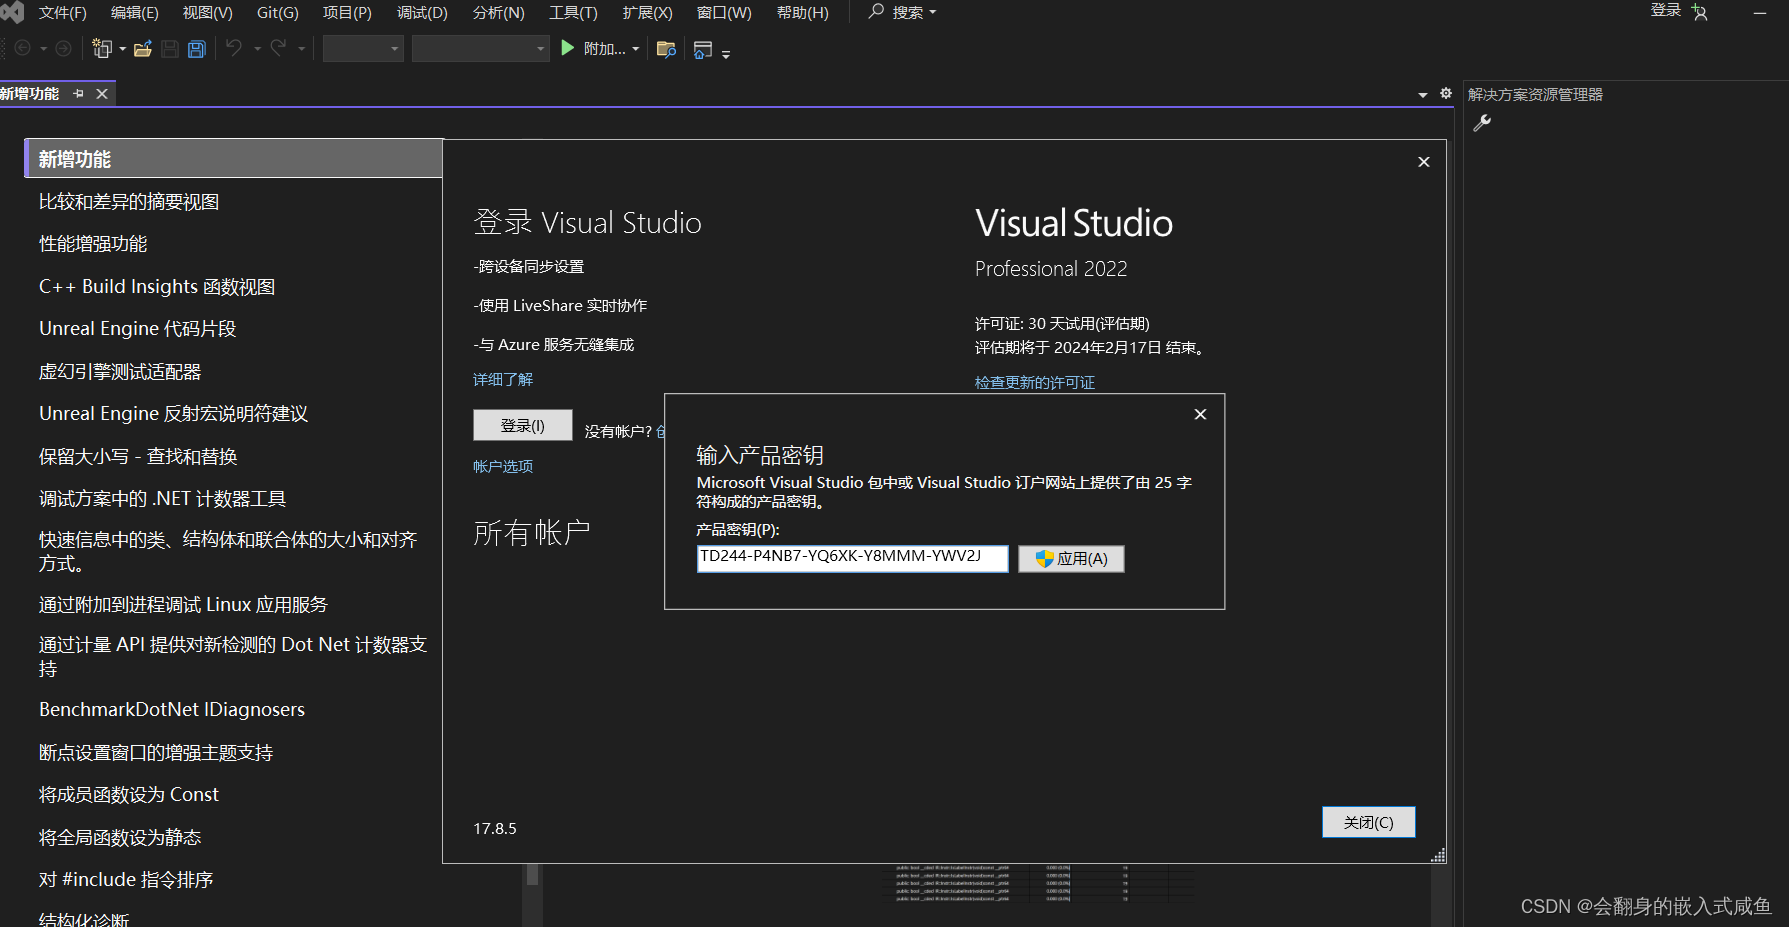Open 对 #include 指令排序 item

tap(126, 879)
